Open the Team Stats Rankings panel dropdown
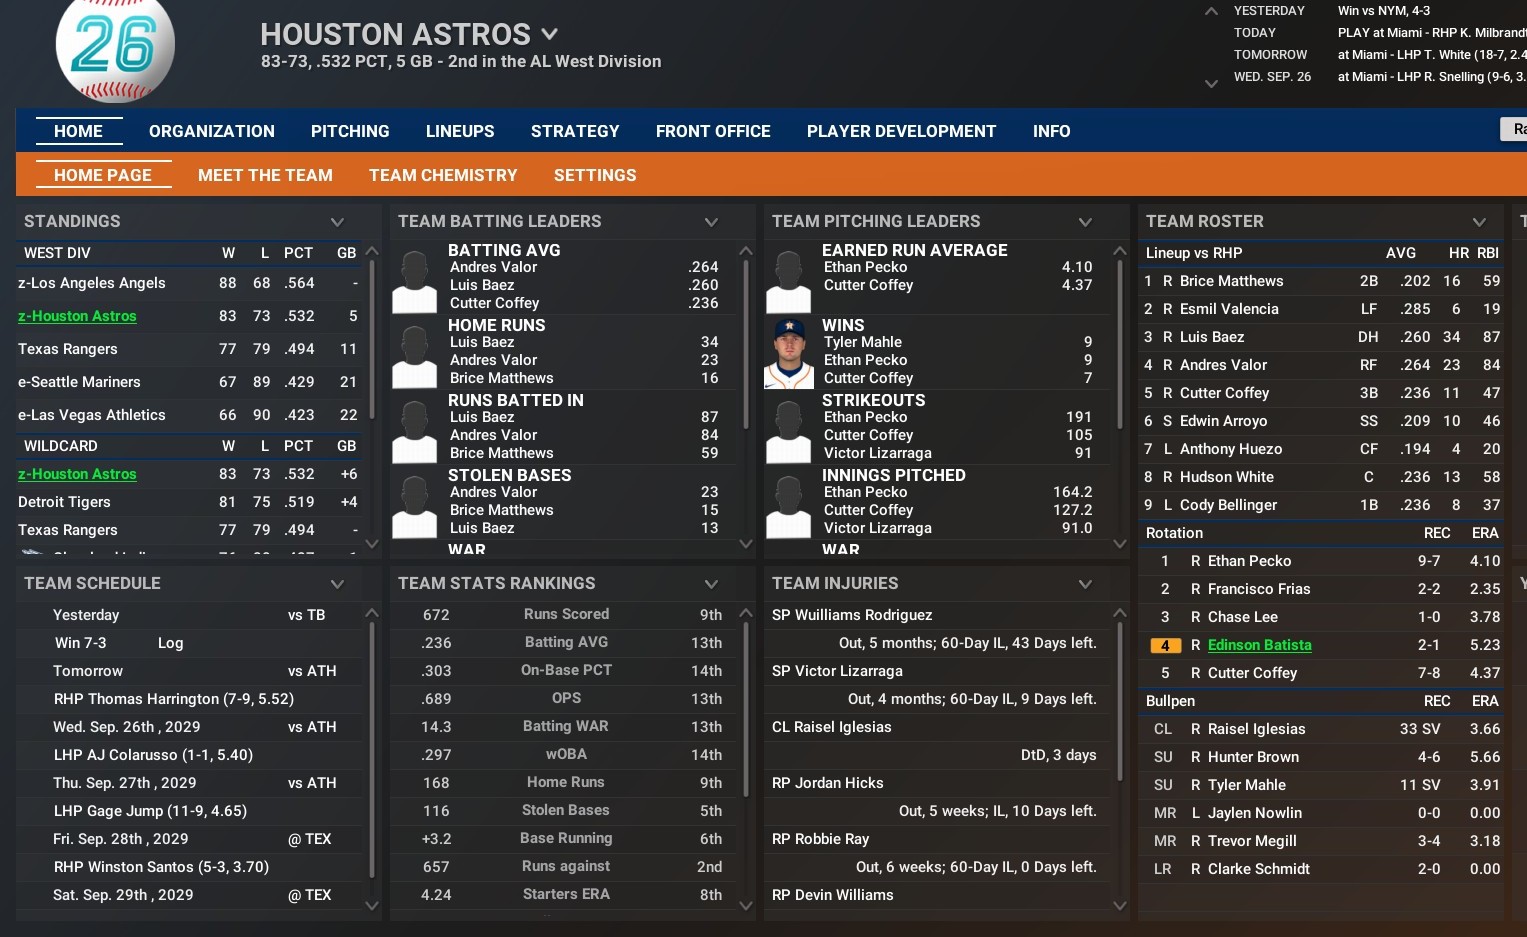 (x=711, y=584)
